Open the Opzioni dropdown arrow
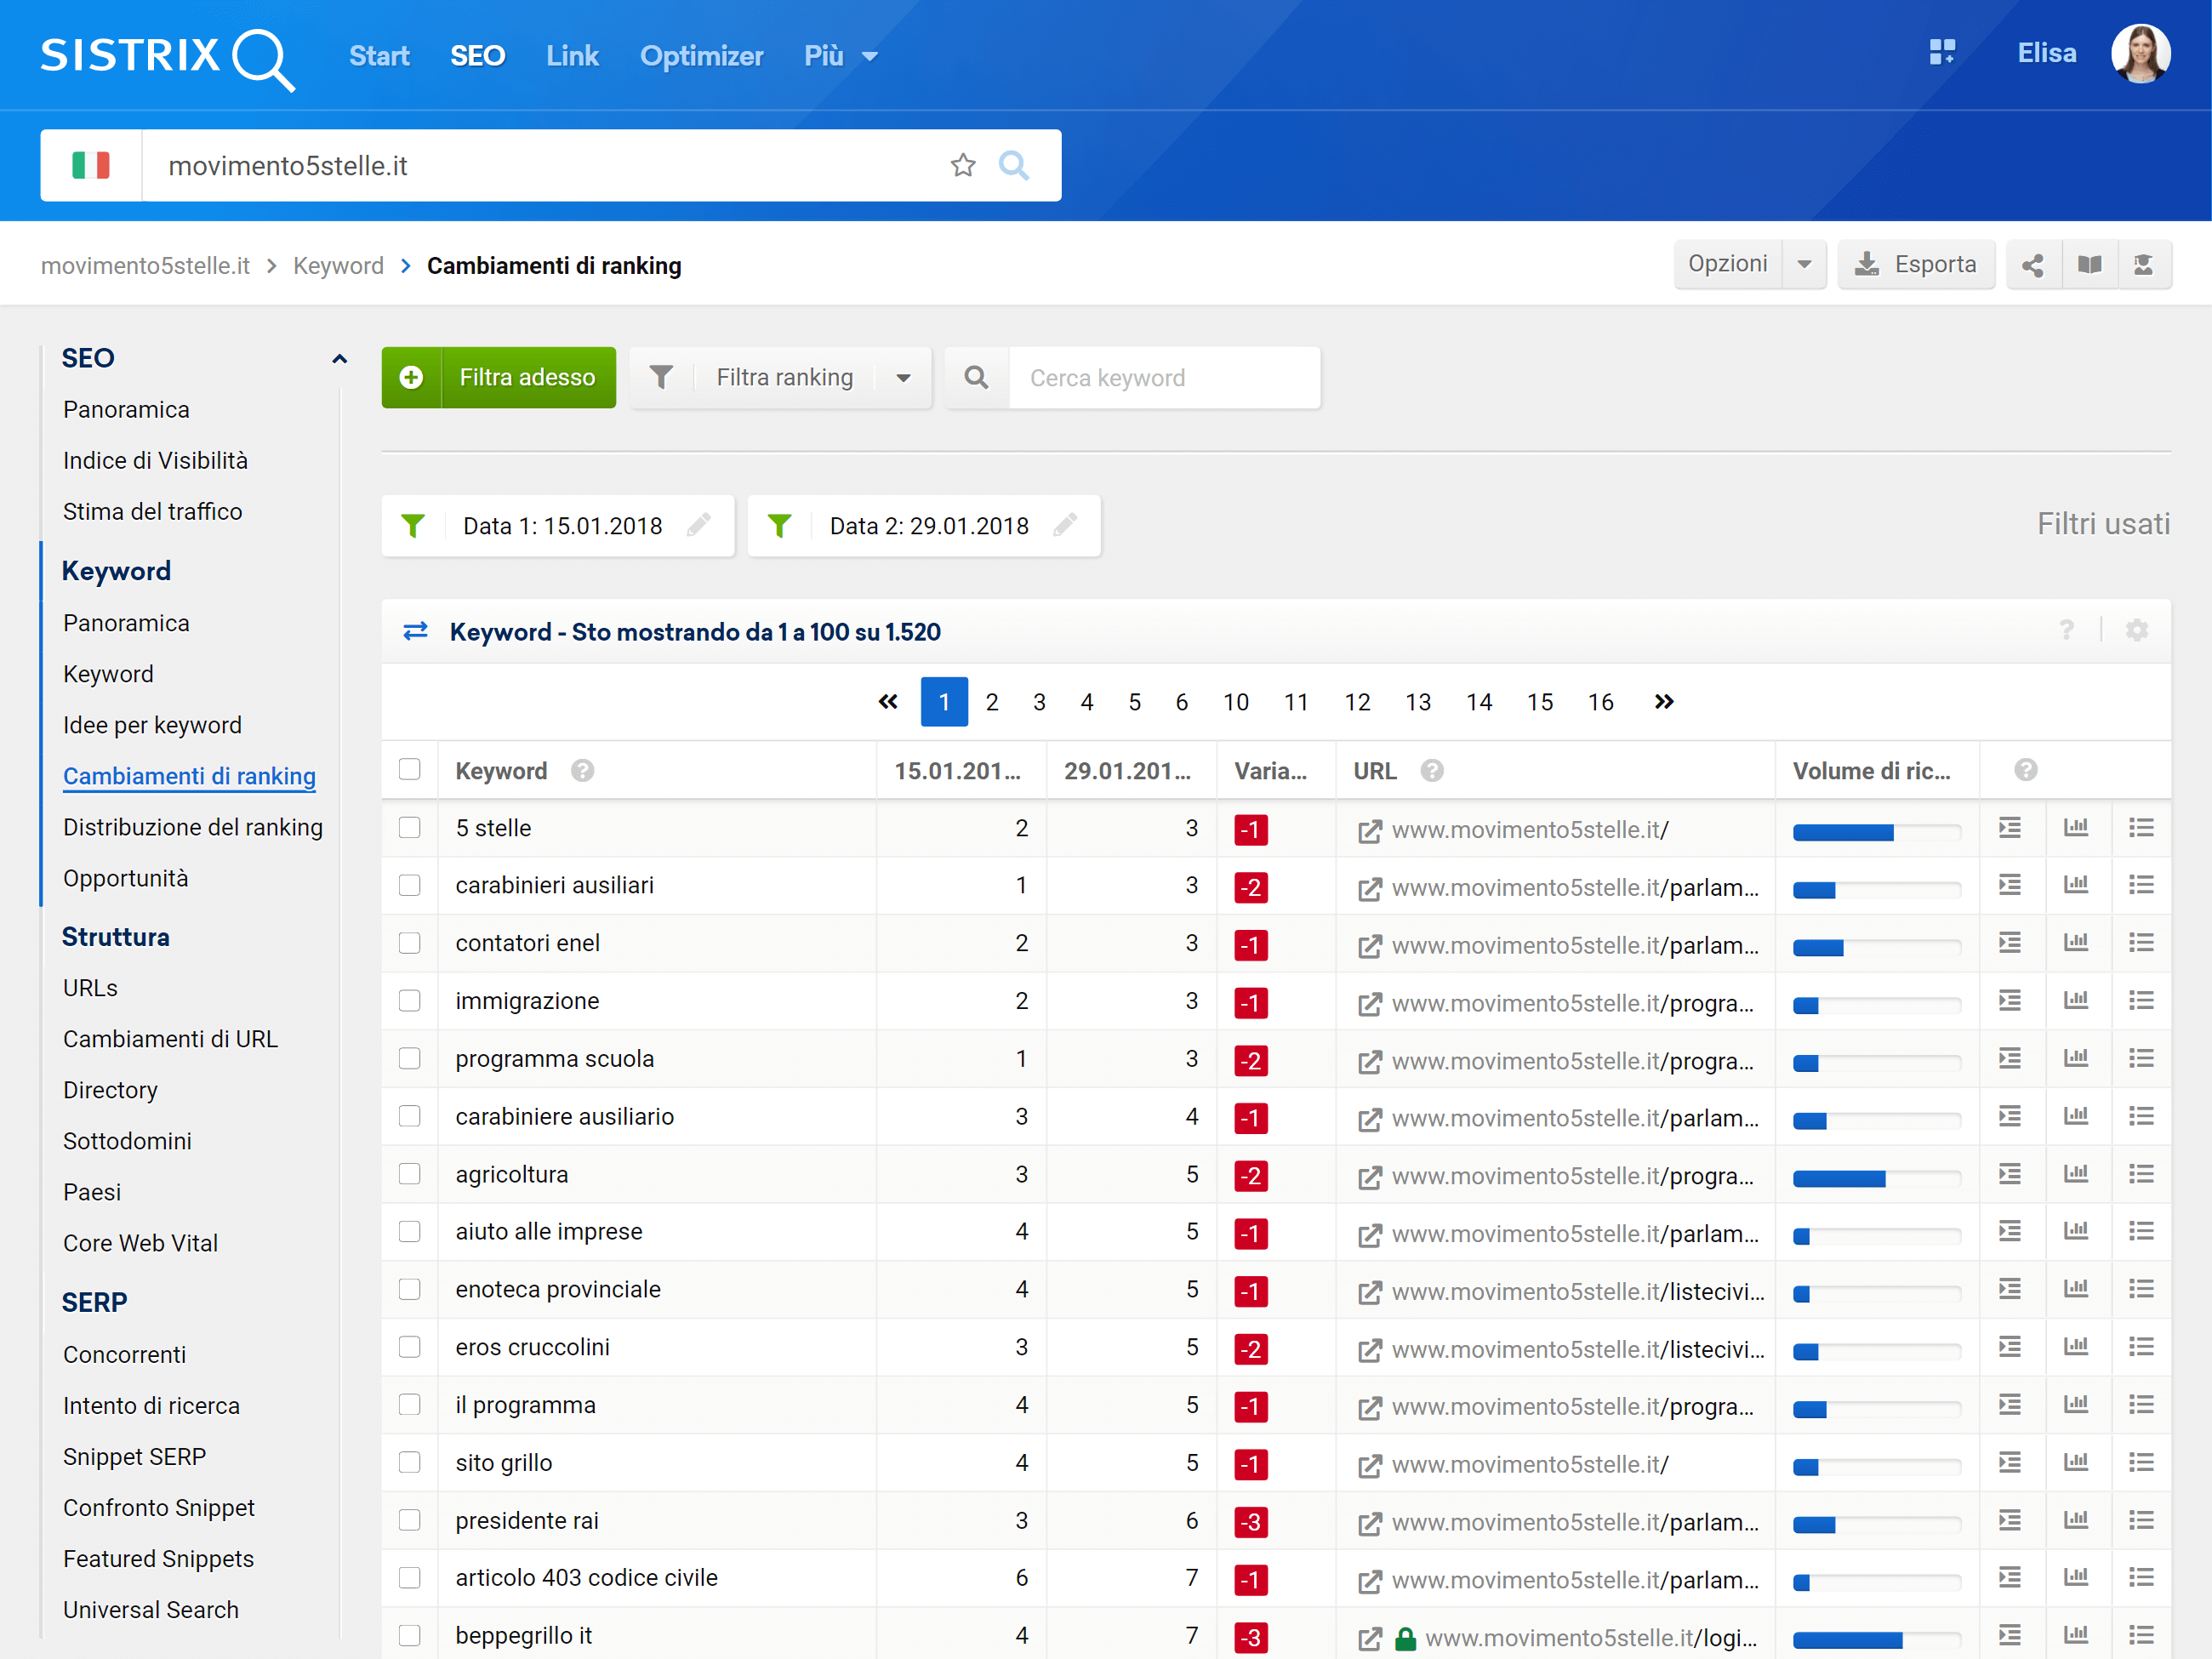 click(1804, 265)
